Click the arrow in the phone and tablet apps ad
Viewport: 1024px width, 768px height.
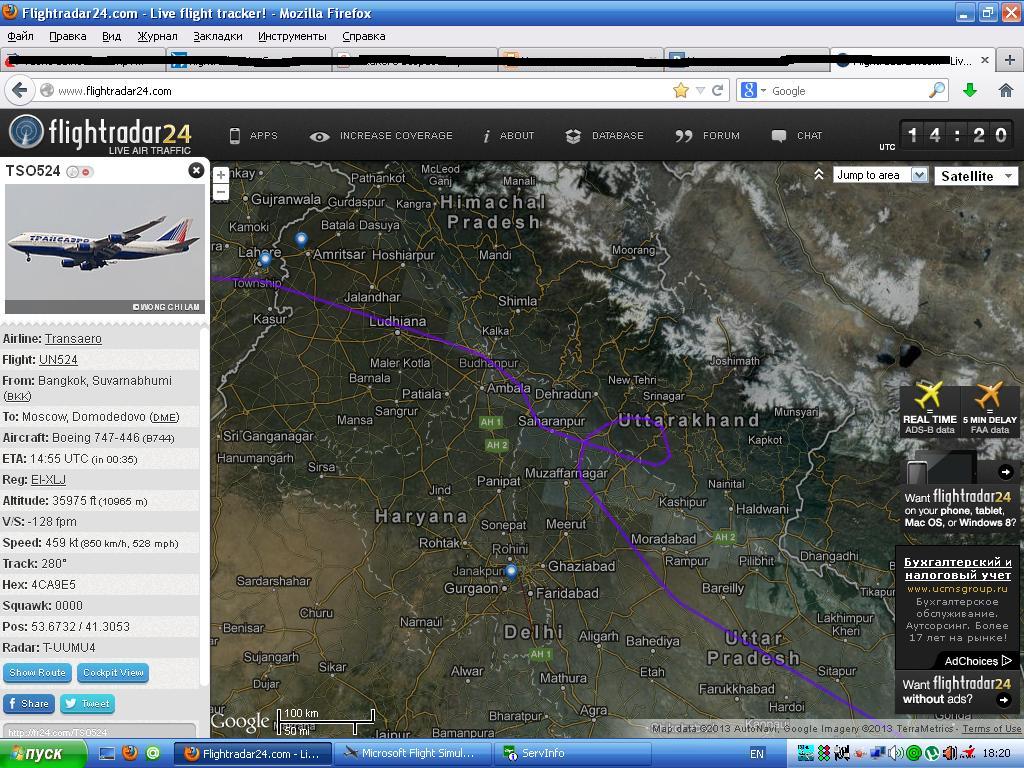click(1006, 472)
